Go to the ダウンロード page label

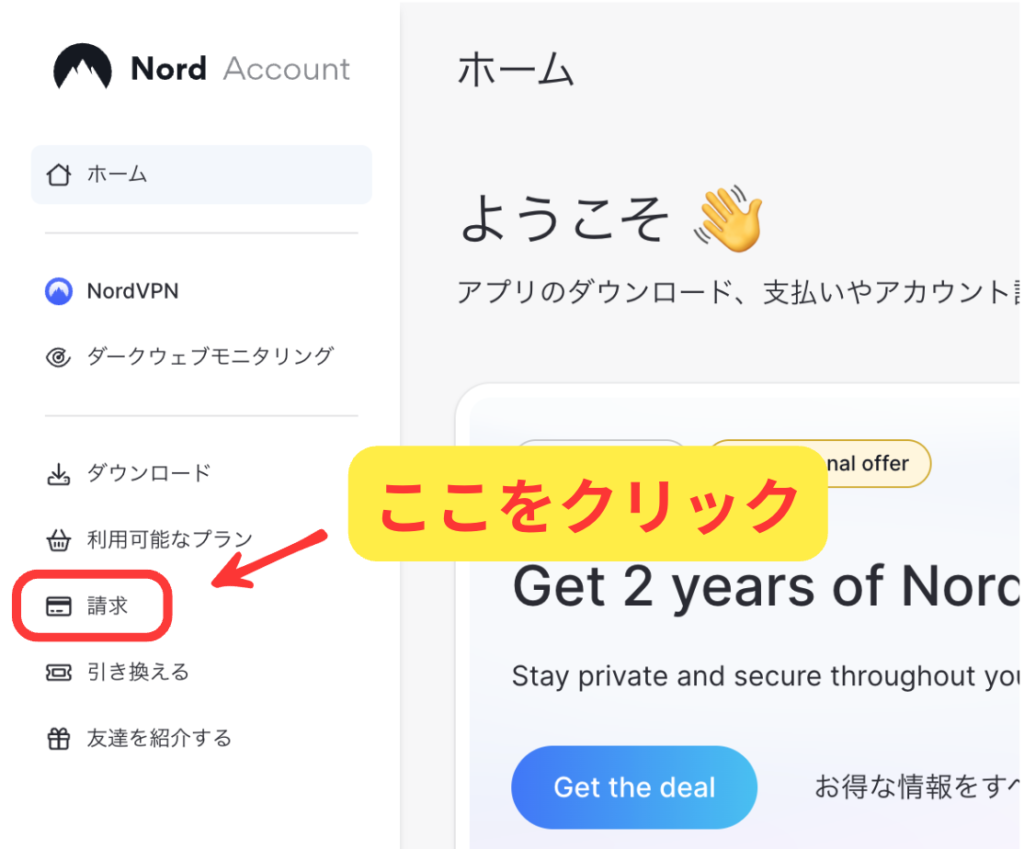point(149,474)
